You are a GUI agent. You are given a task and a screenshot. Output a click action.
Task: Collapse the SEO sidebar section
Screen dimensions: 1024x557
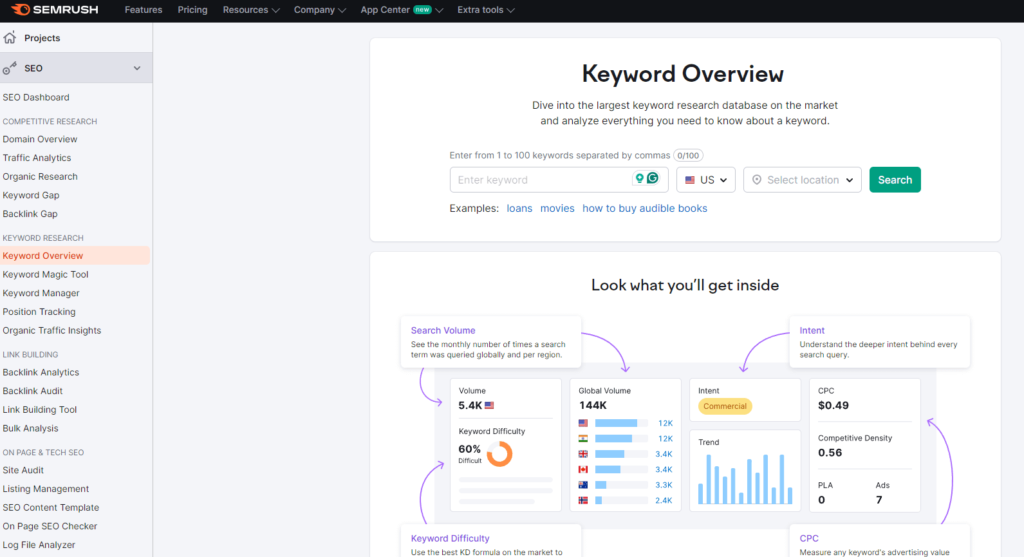coord(136,68)
